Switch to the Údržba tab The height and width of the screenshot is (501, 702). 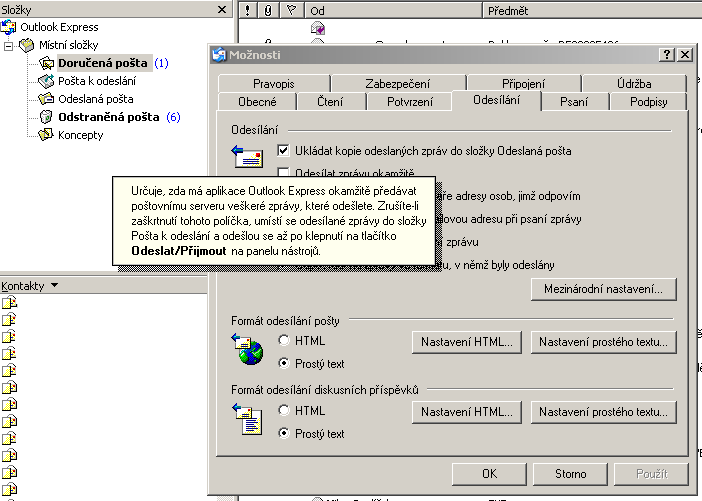[634, 84]
